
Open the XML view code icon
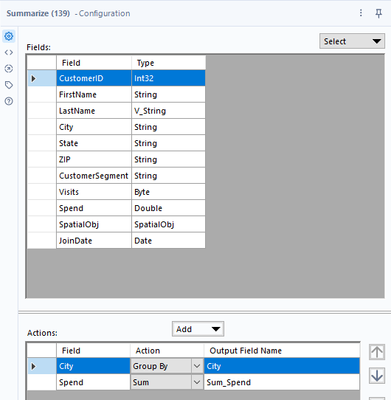pos(9,52)
